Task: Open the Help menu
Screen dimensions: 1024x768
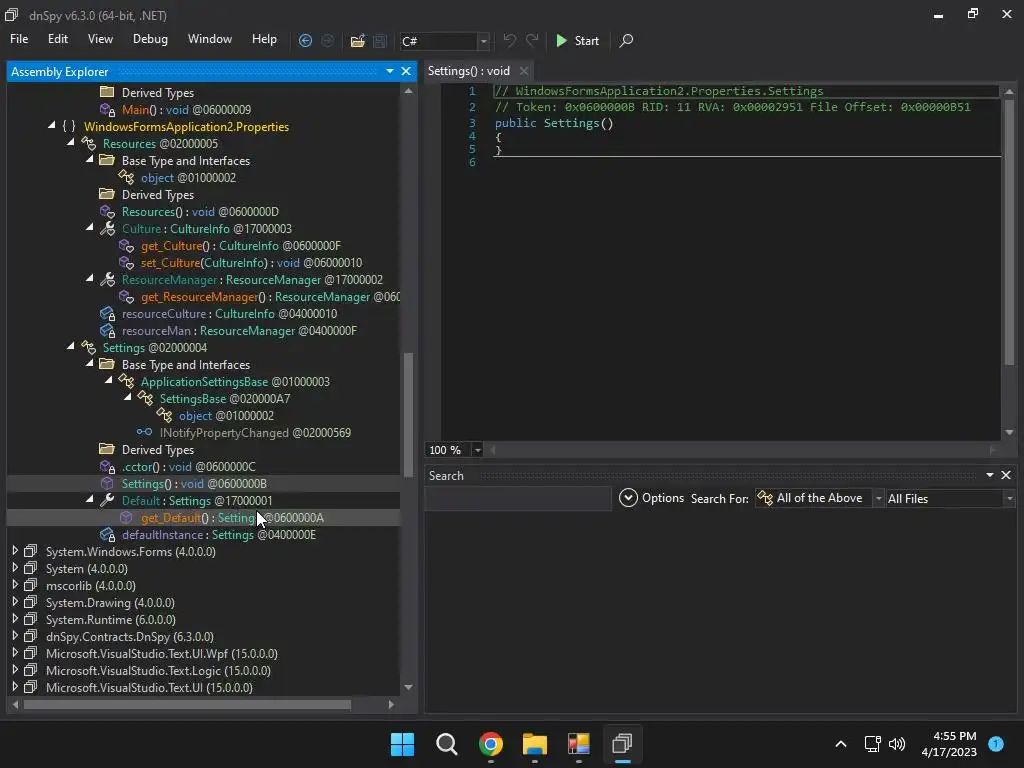Action: coord(264,39)
